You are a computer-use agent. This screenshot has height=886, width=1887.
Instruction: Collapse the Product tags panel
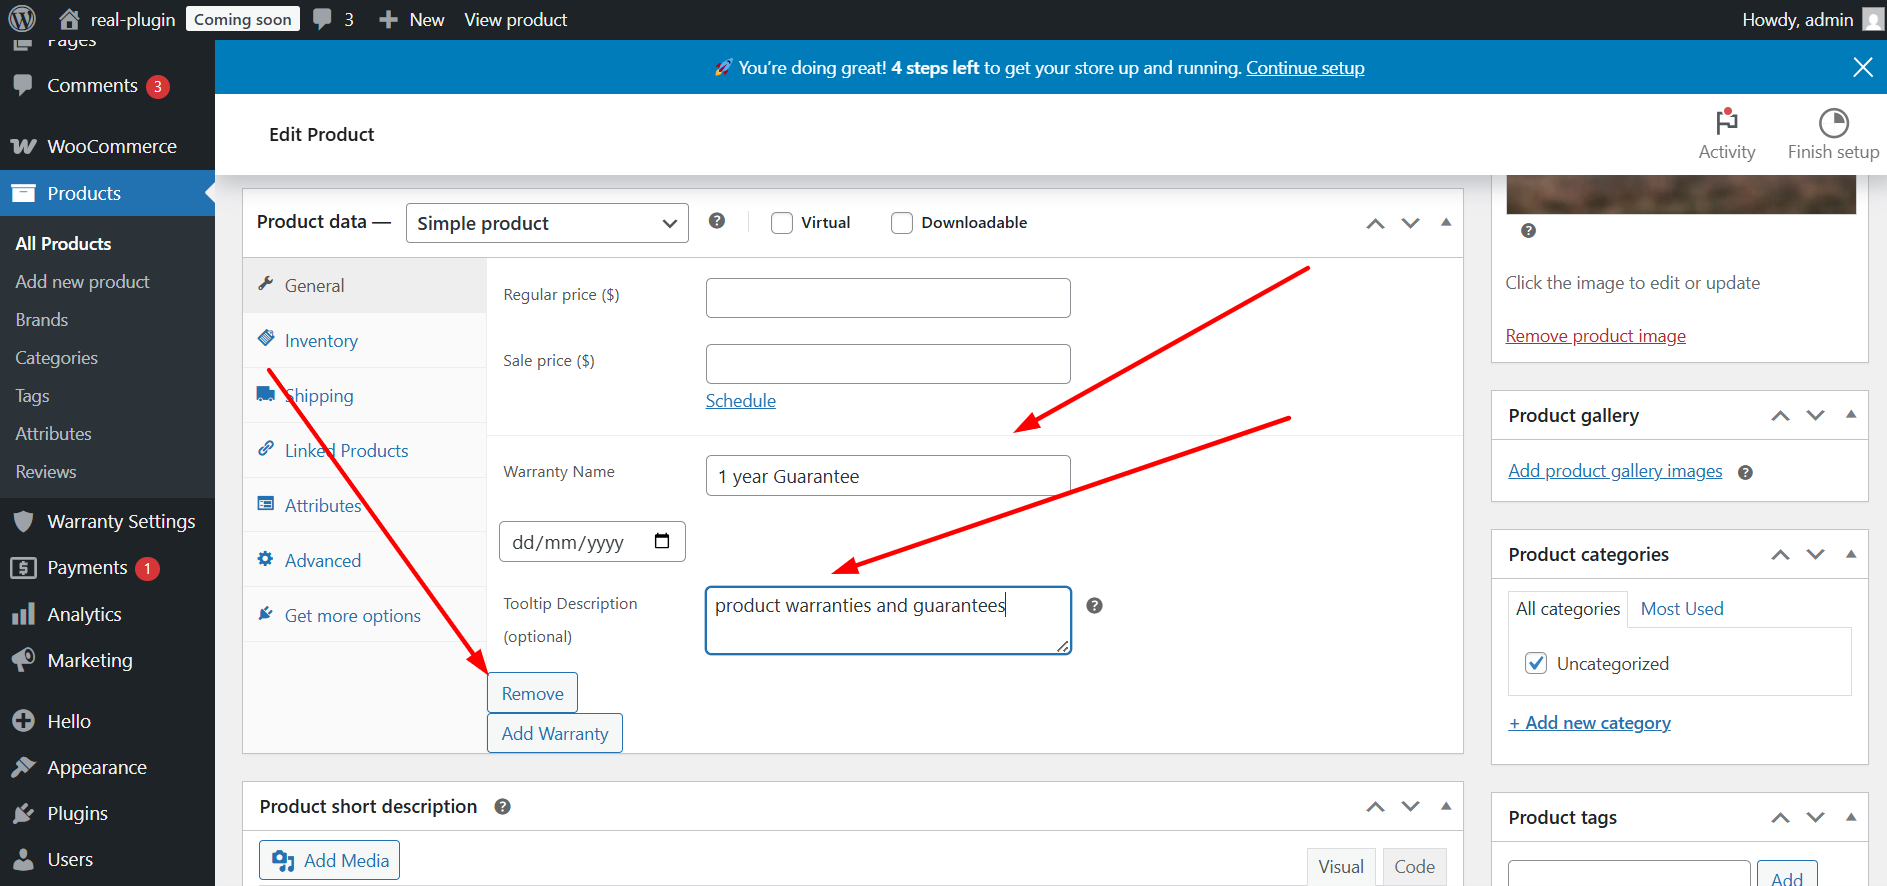point(1851,817)
